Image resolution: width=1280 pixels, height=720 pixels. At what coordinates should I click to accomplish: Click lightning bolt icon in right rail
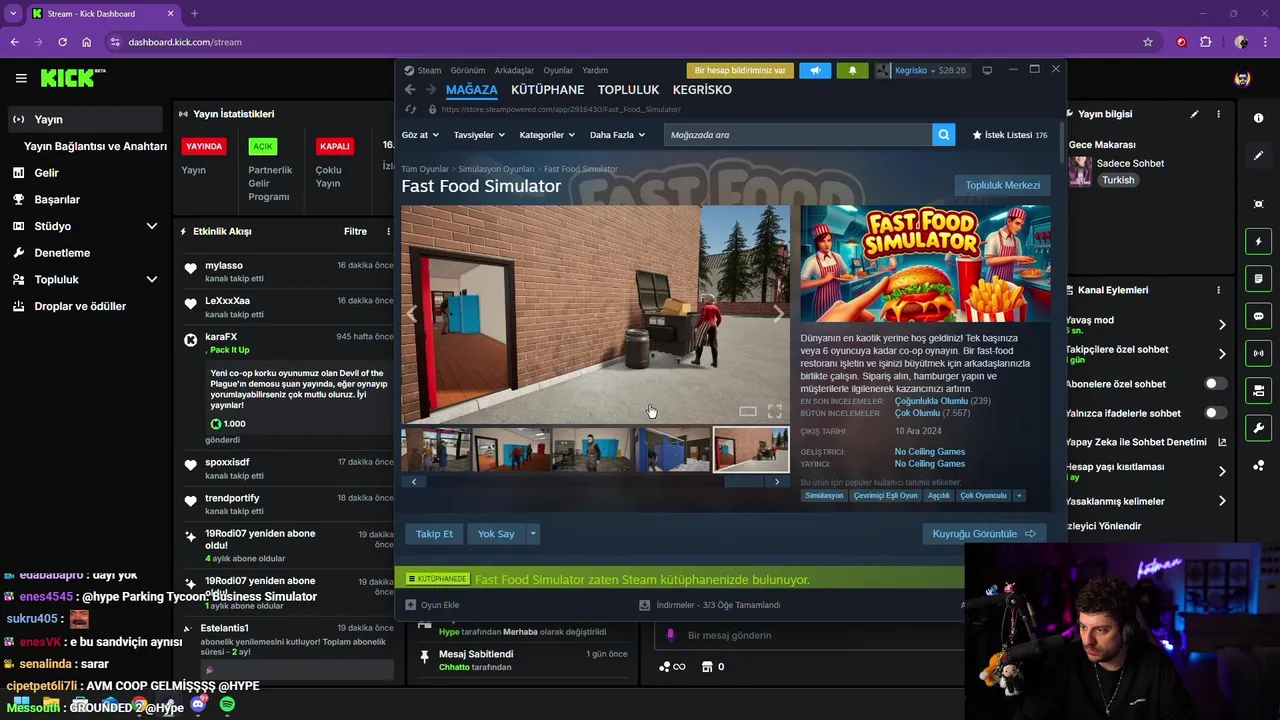(1258, 241)
